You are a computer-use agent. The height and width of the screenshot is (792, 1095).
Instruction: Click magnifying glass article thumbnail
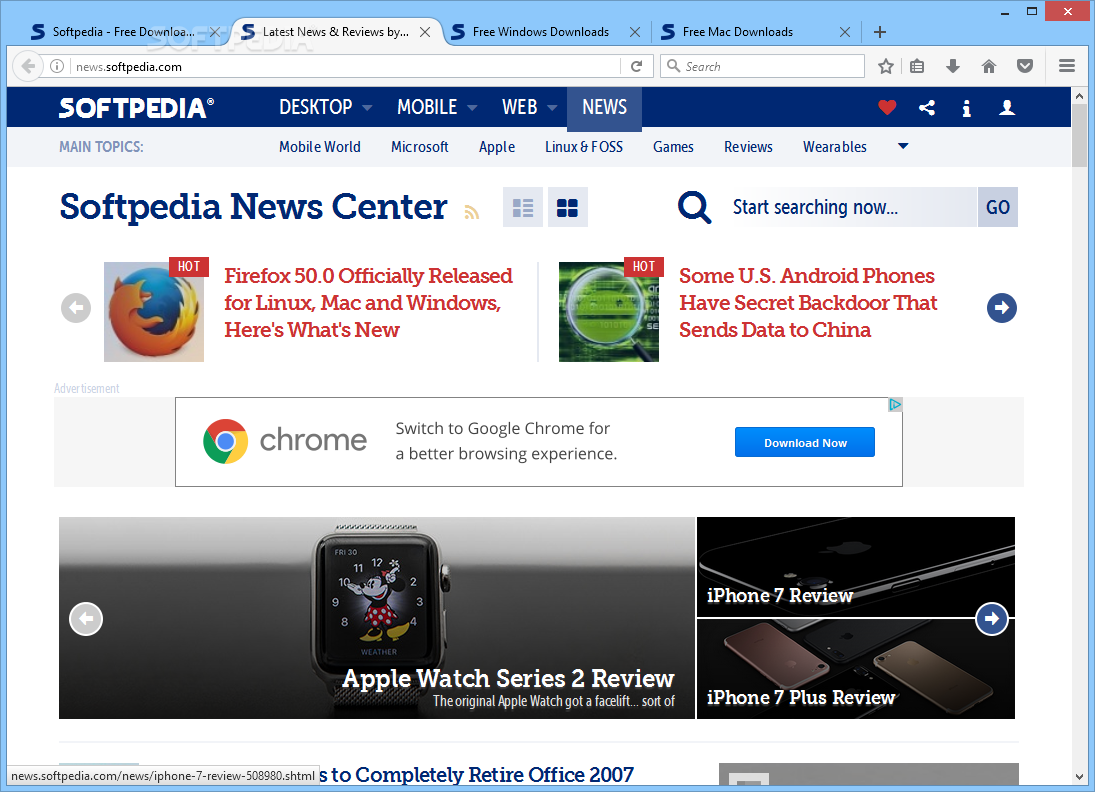[x=608, y=312]
